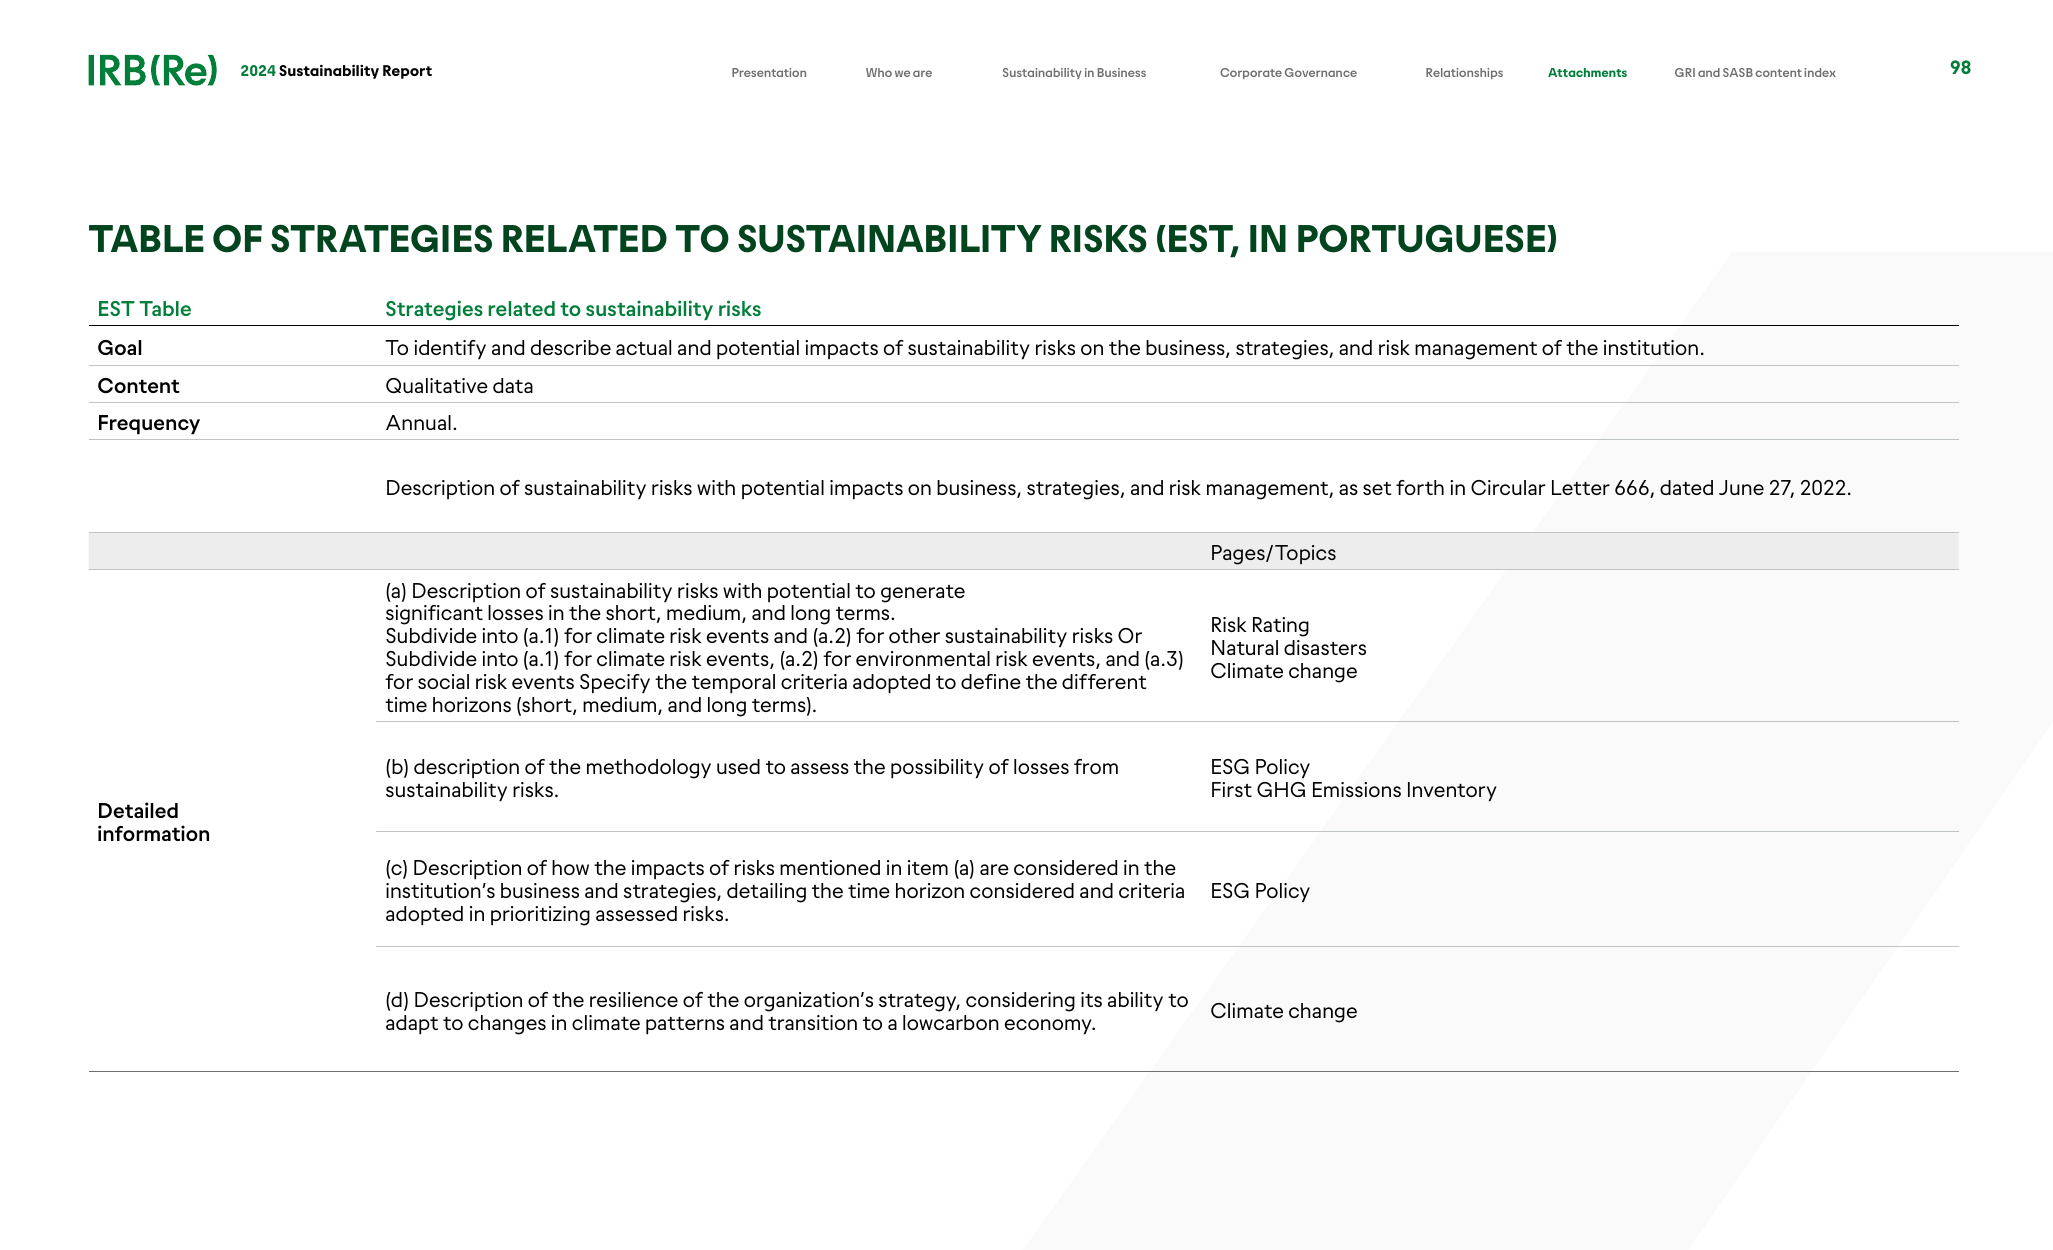The height and width of the screenshot is (1250, 2053).
Task: Open the Relationships section
Action: 1464,73
